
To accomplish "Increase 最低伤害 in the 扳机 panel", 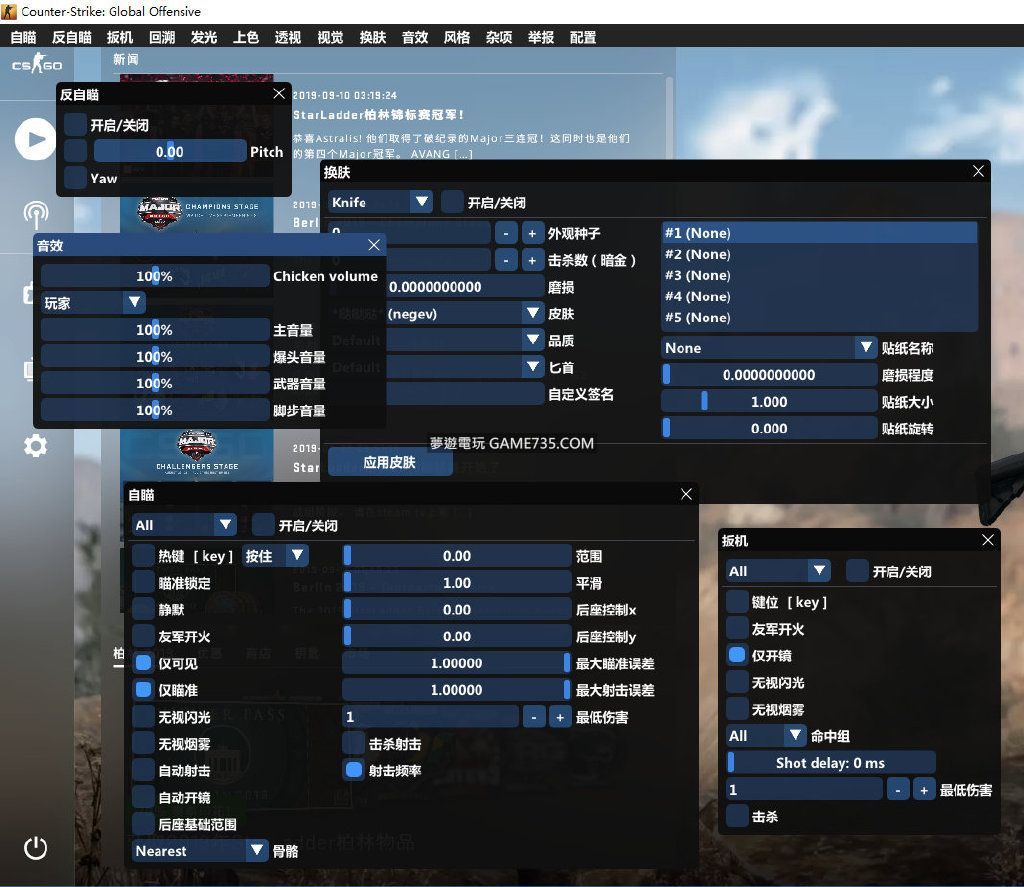I will [x=924, y=790].
